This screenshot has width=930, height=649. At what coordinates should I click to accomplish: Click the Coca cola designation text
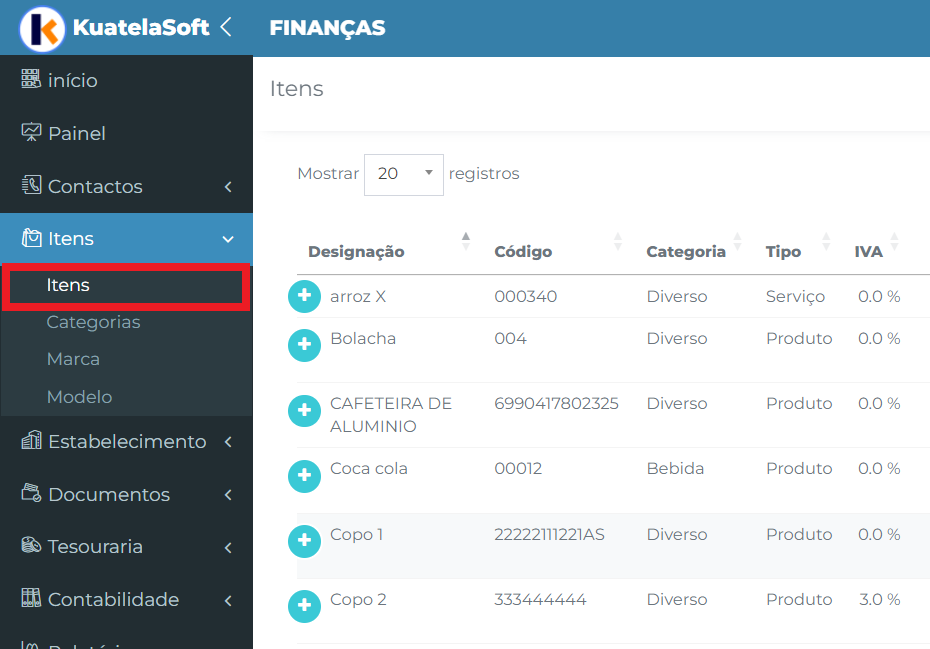[x=368, y=469]
